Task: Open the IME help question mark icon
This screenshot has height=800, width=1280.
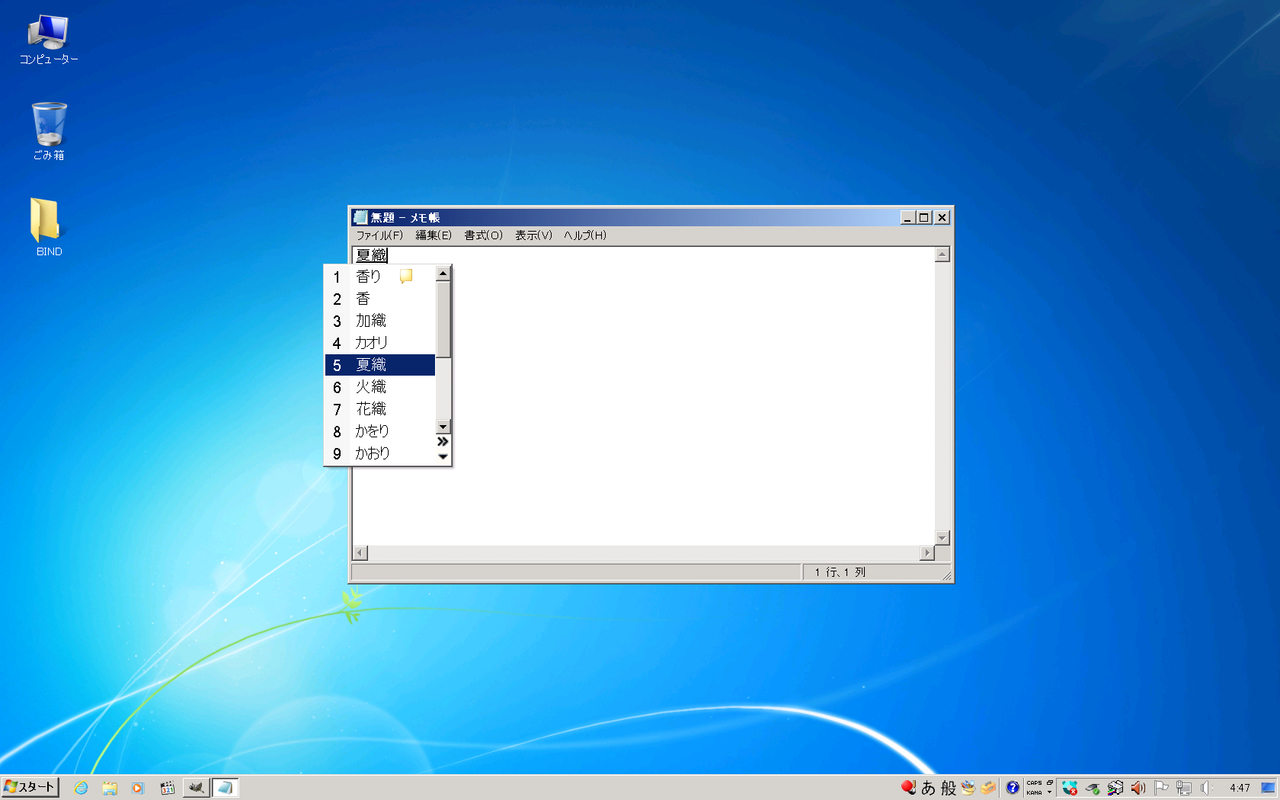Action: pyautogui.click(x=1013, y=788)
